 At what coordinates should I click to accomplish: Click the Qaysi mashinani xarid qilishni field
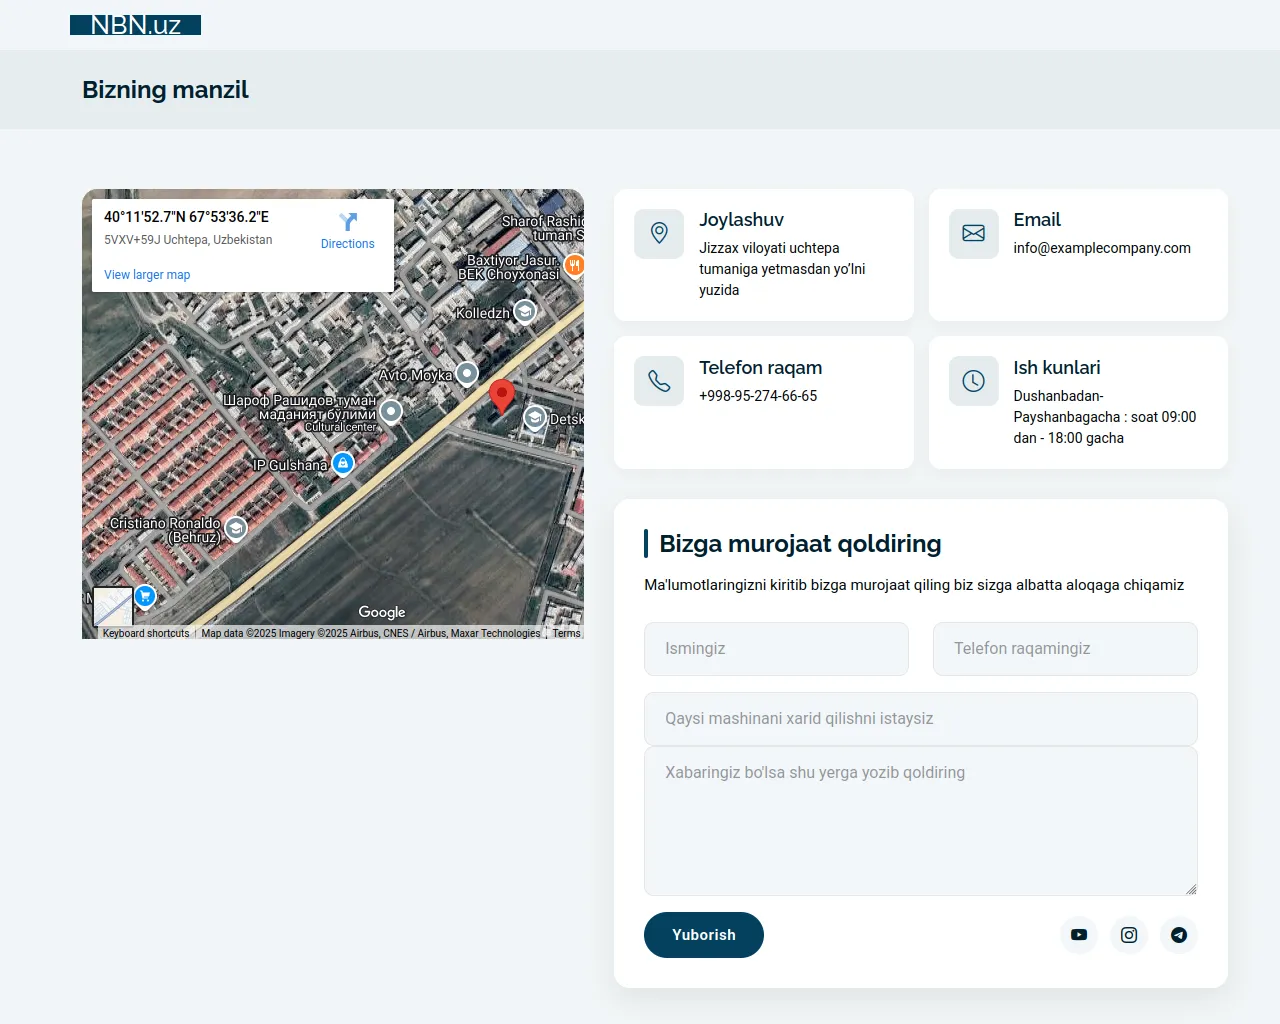coord(920,719)
